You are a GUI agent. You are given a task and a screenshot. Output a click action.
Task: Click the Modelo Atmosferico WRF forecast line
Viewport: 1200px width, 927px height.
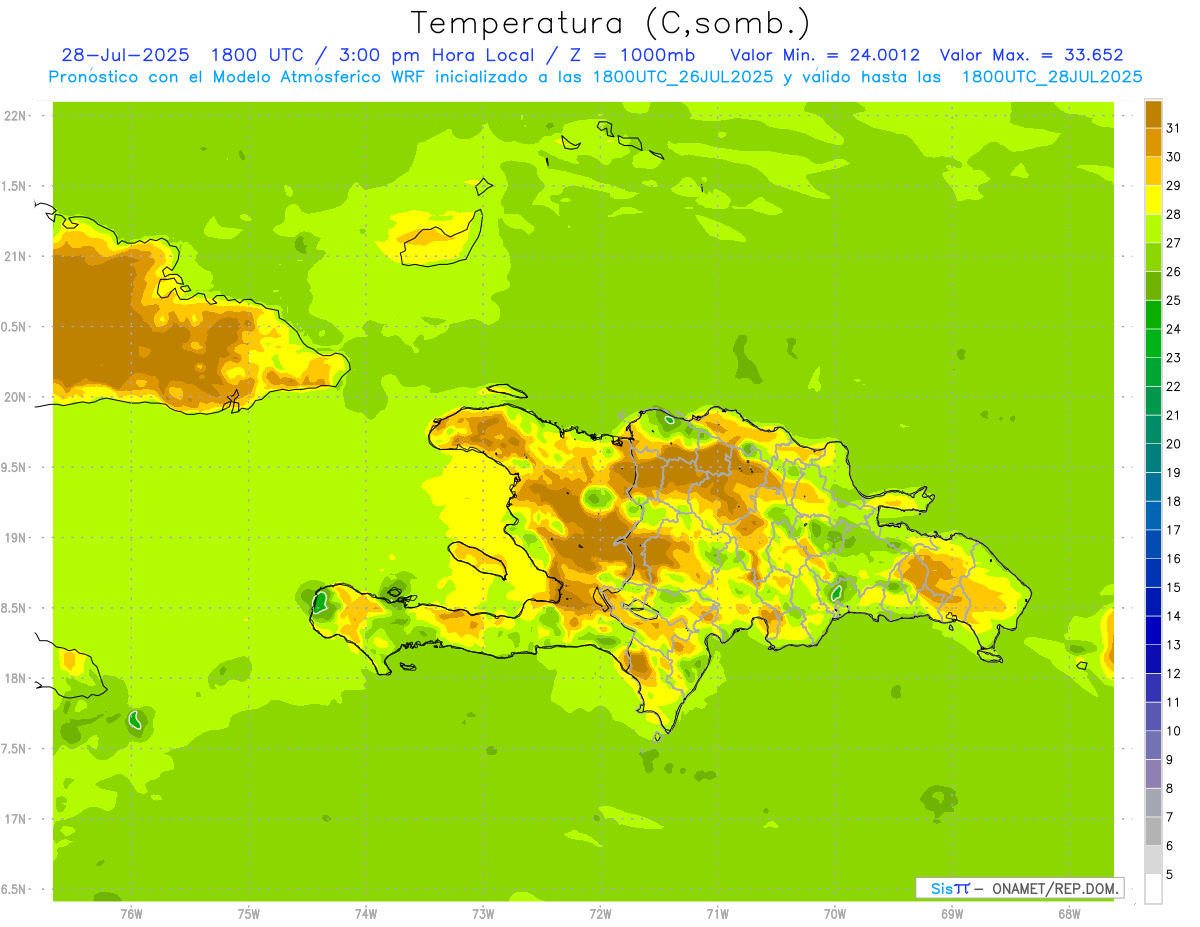pos(595,77)
